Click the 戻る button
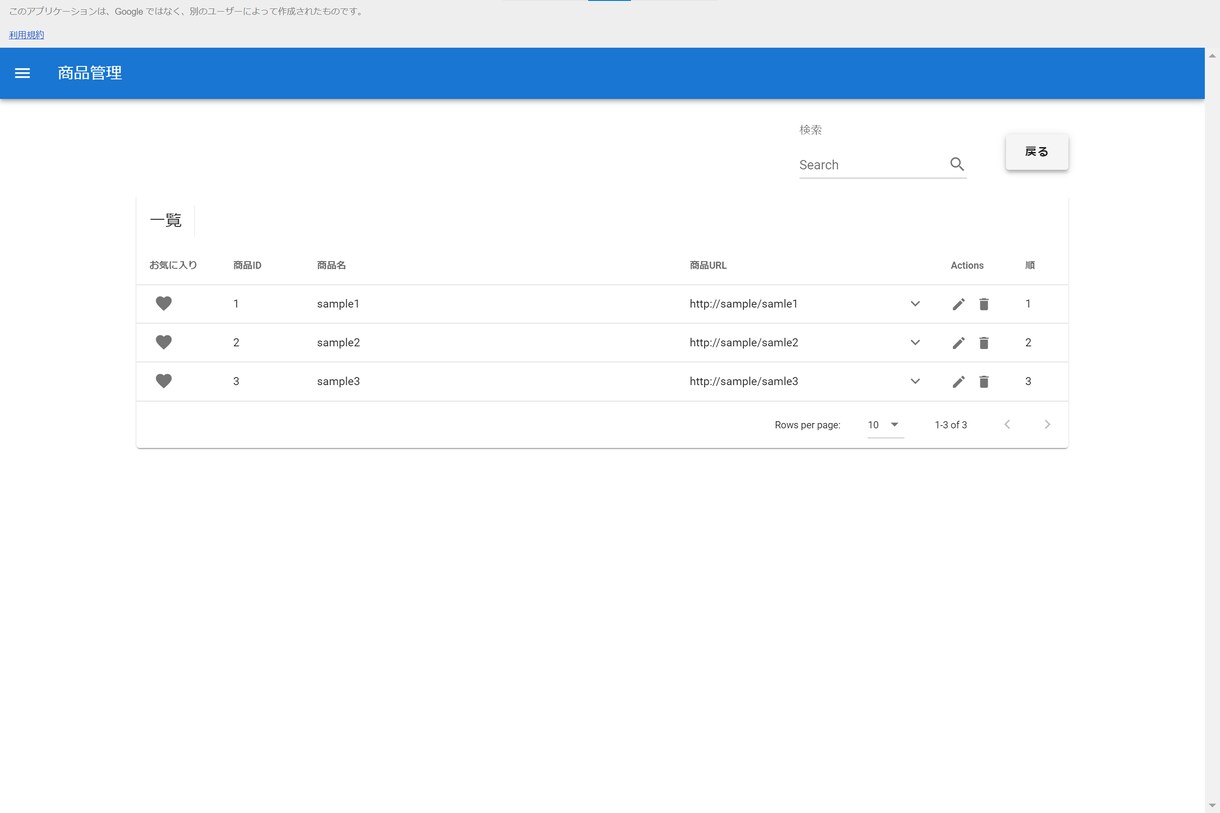This screenshot has height=813, width=1220. click(1037, 152)
